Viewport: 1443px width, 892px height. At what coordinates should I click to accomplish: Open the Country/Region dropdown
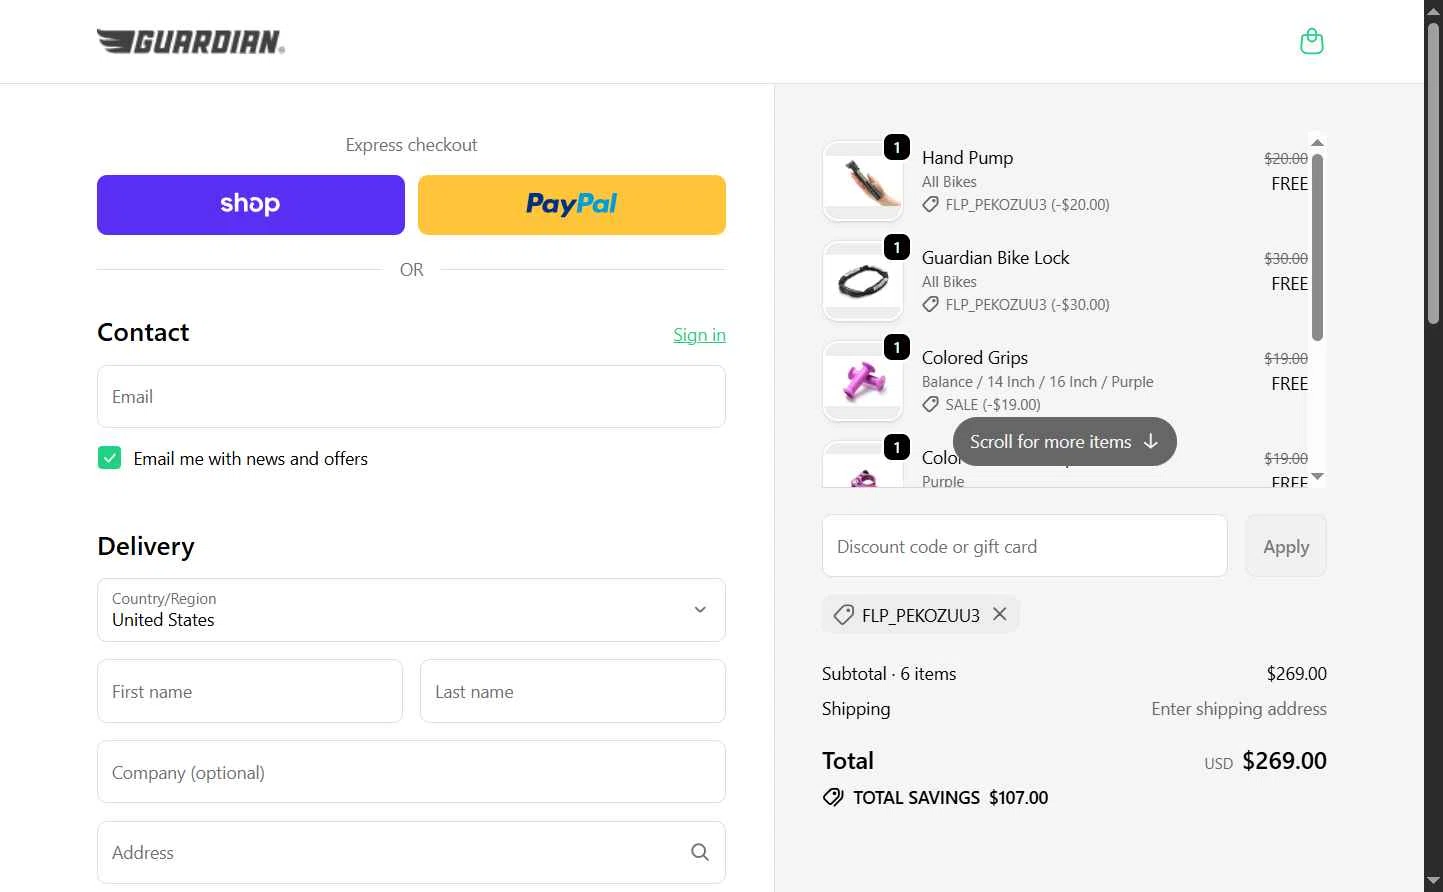(411, 610)
